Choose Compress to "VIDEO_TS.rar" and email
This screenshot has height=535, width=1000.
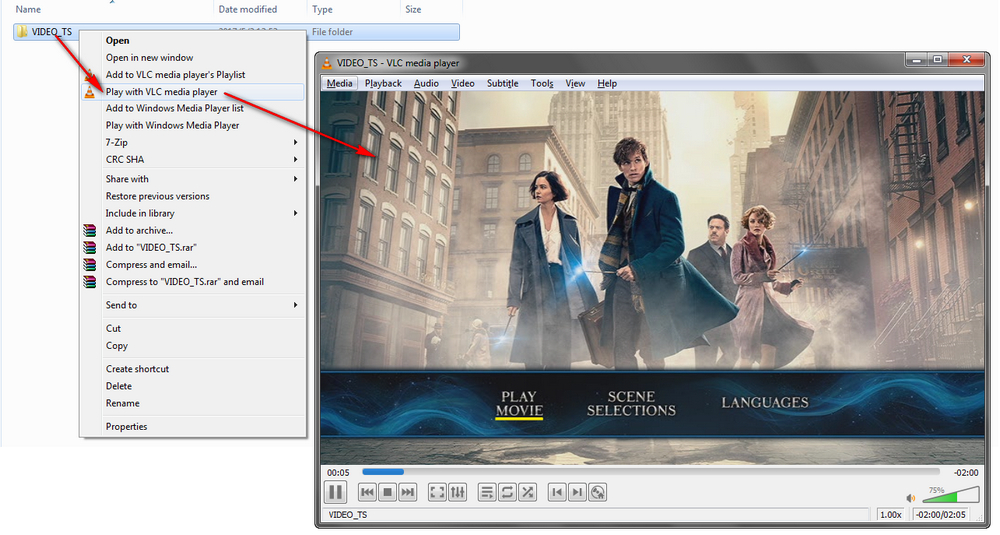tap(193, 282)
